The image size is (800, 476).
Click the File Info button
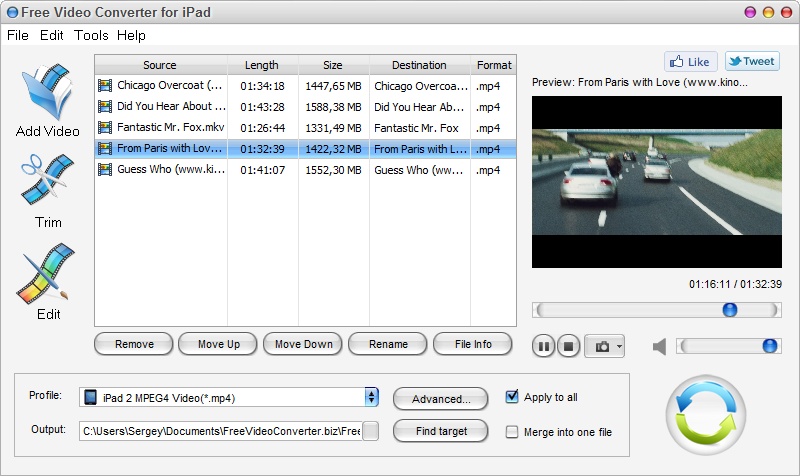pyautogui.click(x=472, y=344)
